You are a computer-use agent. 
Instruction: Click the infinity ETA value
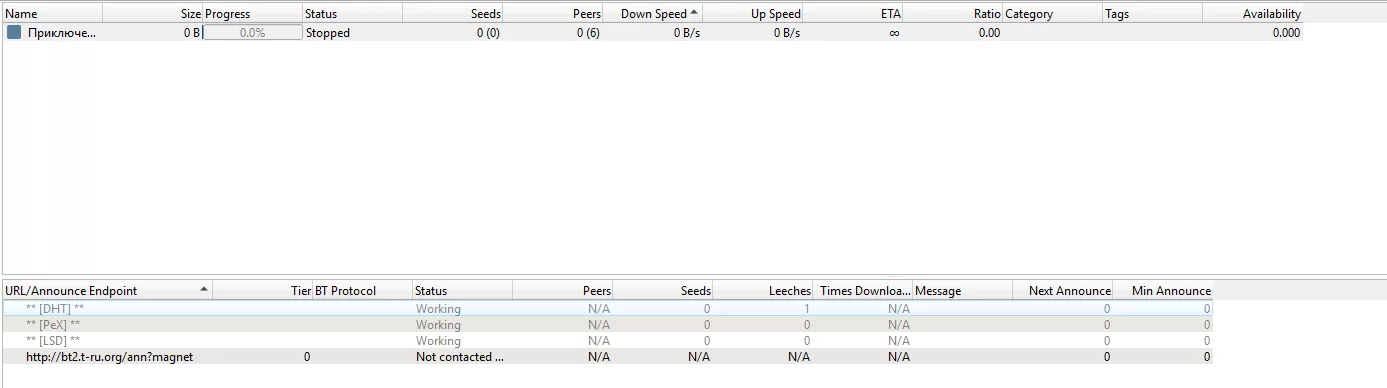pyautogui.click(x=894, y=33)
